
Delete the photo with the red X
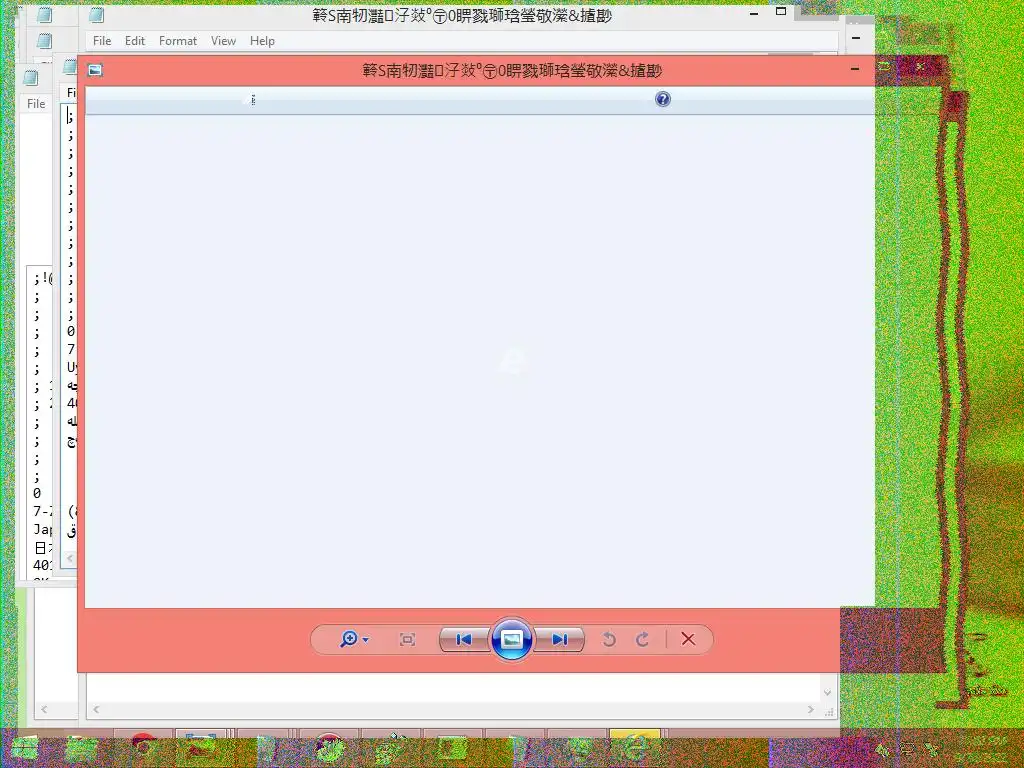(688, 639)
